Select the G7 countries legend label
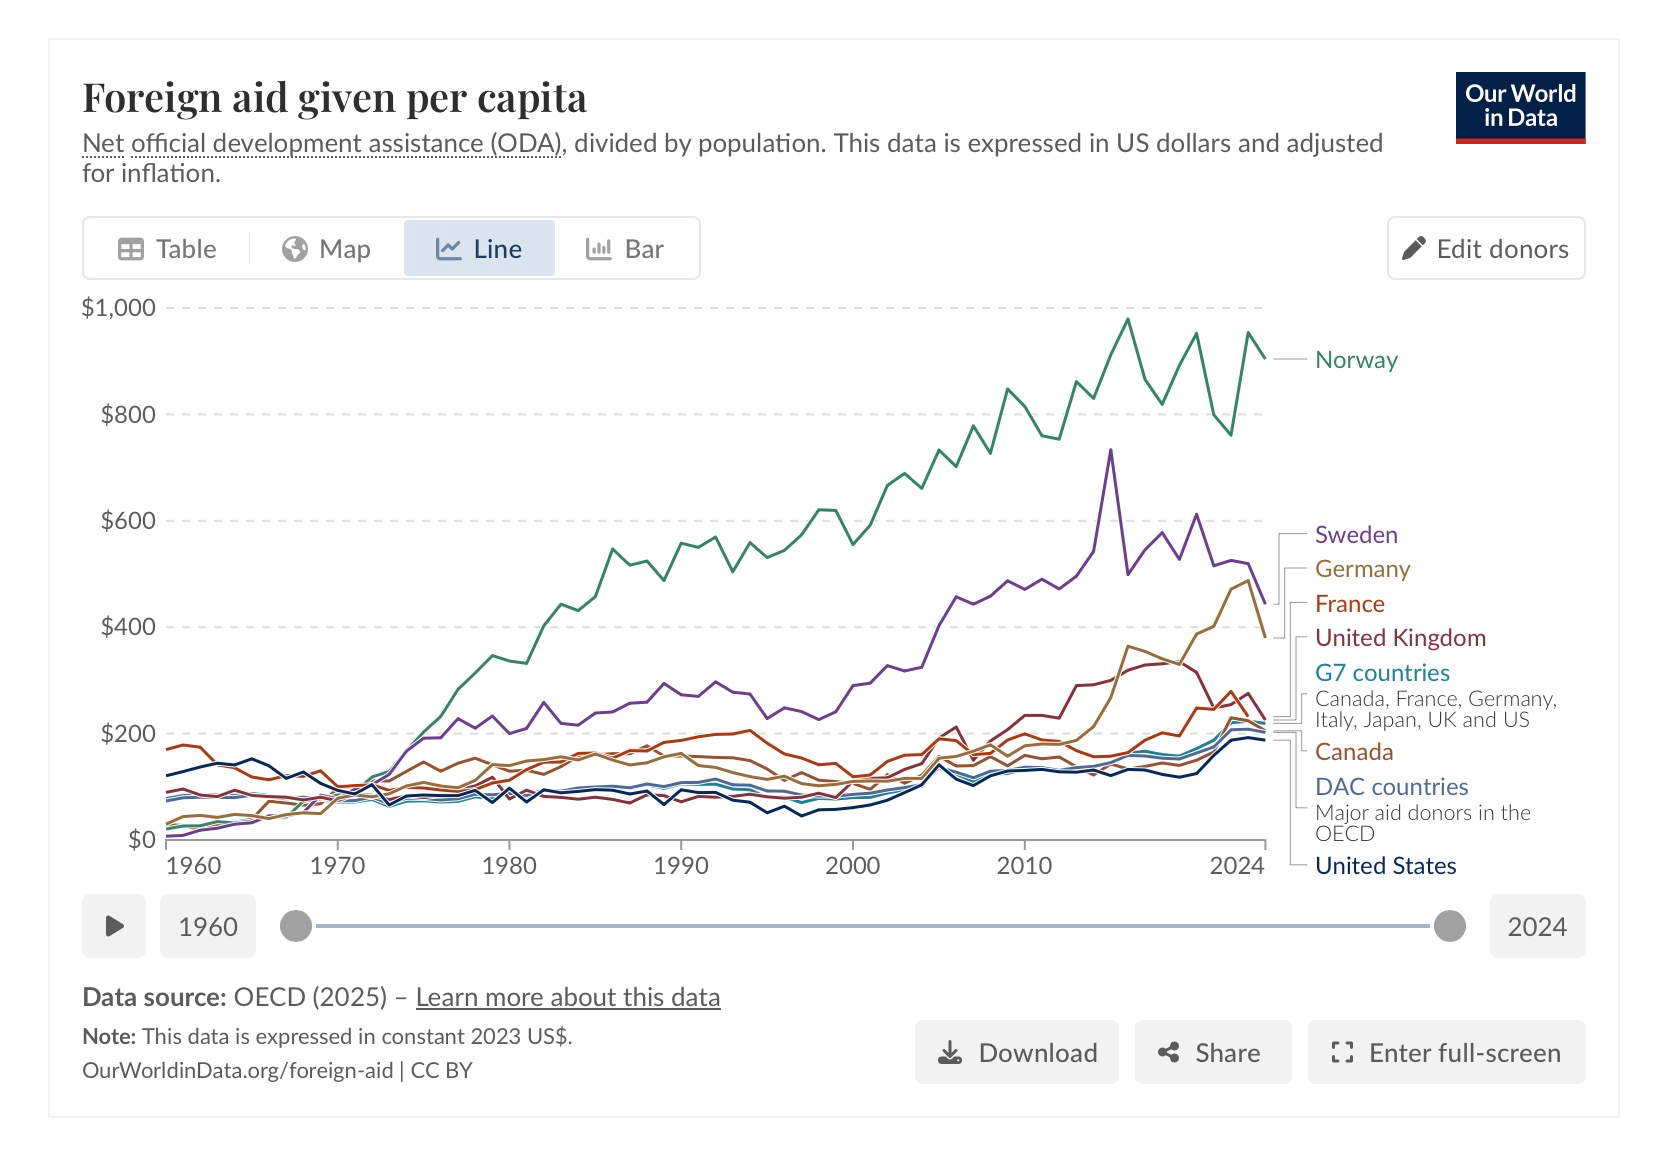This screenshot has height=1166, width=1668. tap(1382, 673)
